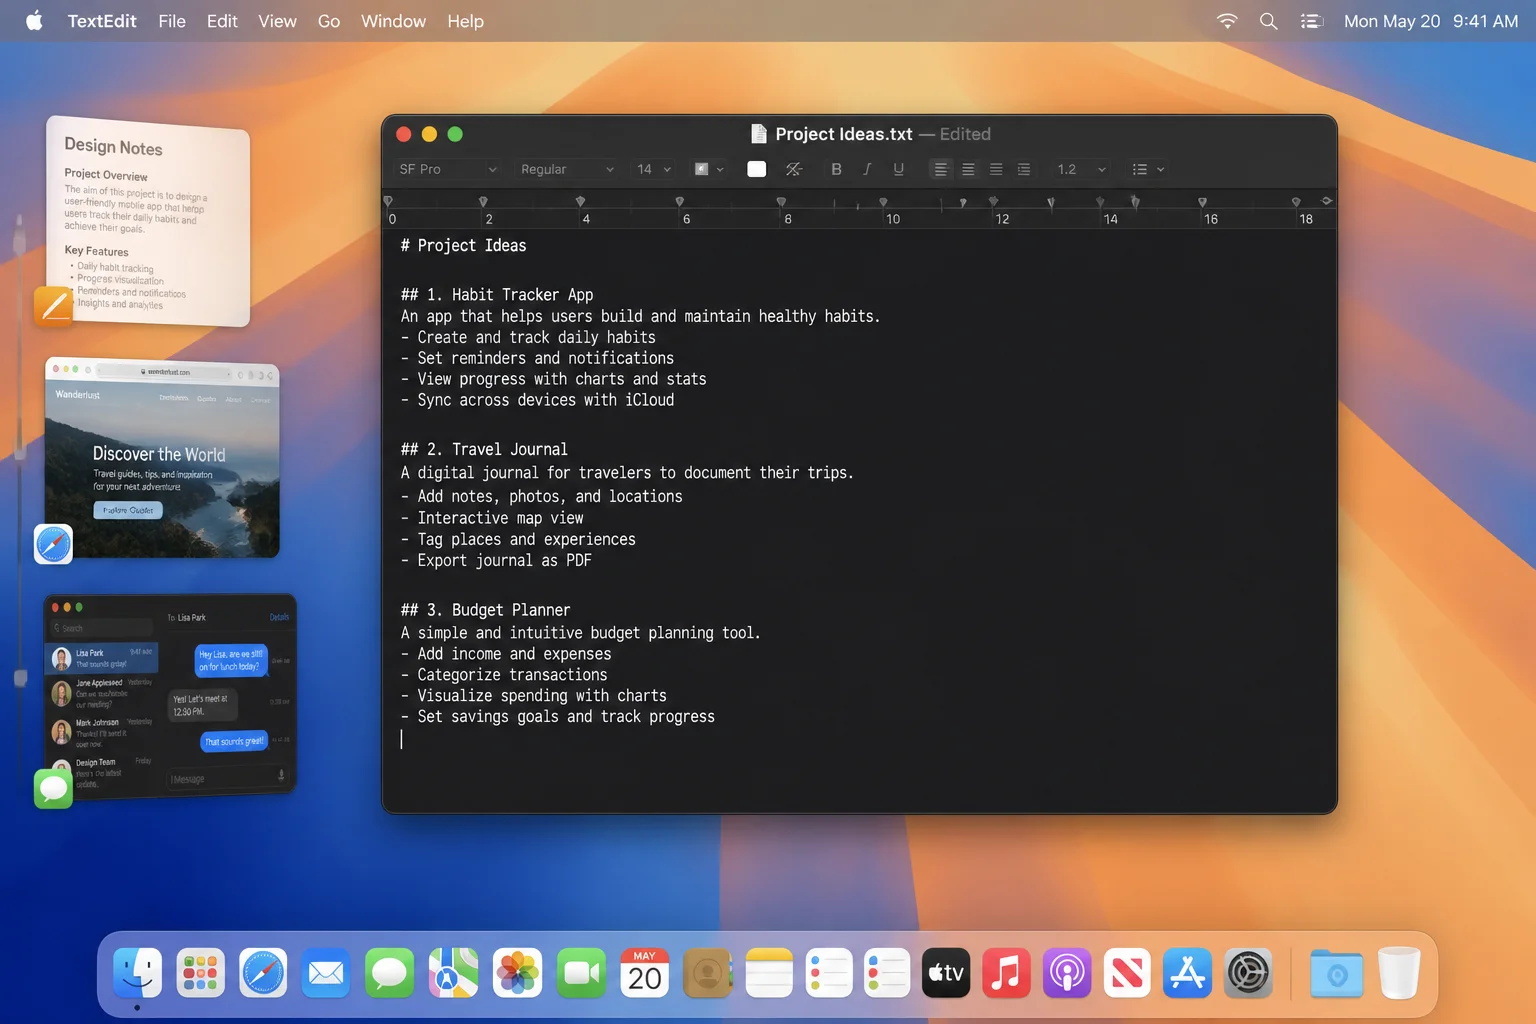
Task: Click the line '## 2. Travel Journal'
Action: [484, 450]
